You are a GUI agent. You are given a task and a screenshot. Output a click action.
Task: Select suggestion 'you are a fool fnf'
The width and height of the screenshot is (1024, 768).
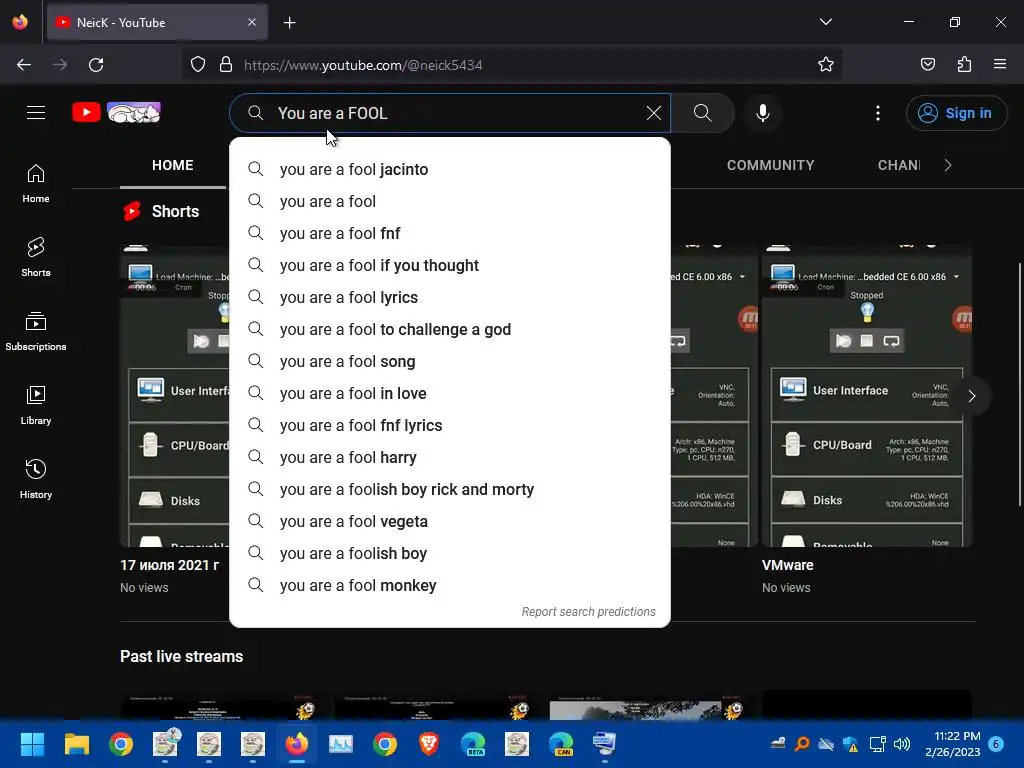pos(450,233)
